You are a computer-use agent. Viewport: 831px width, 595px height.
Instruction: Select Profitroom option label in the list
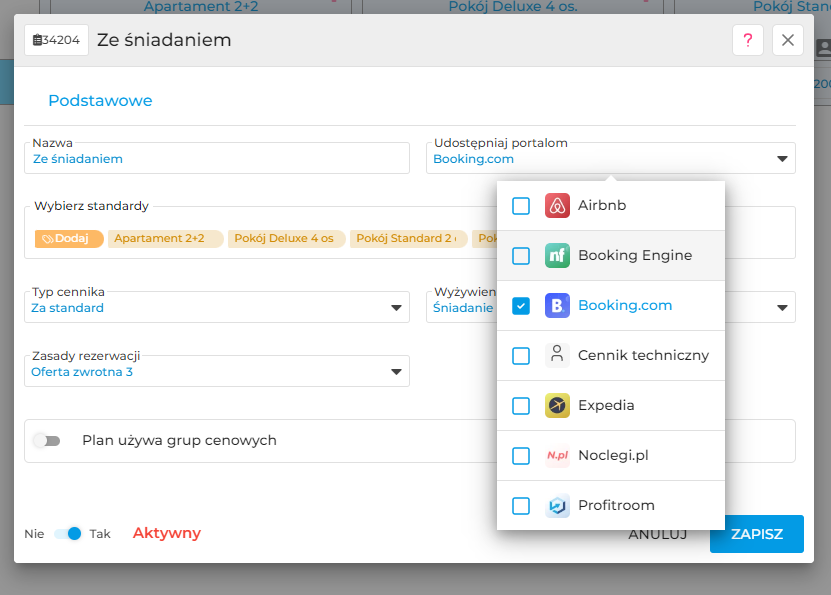pos(616,505)
